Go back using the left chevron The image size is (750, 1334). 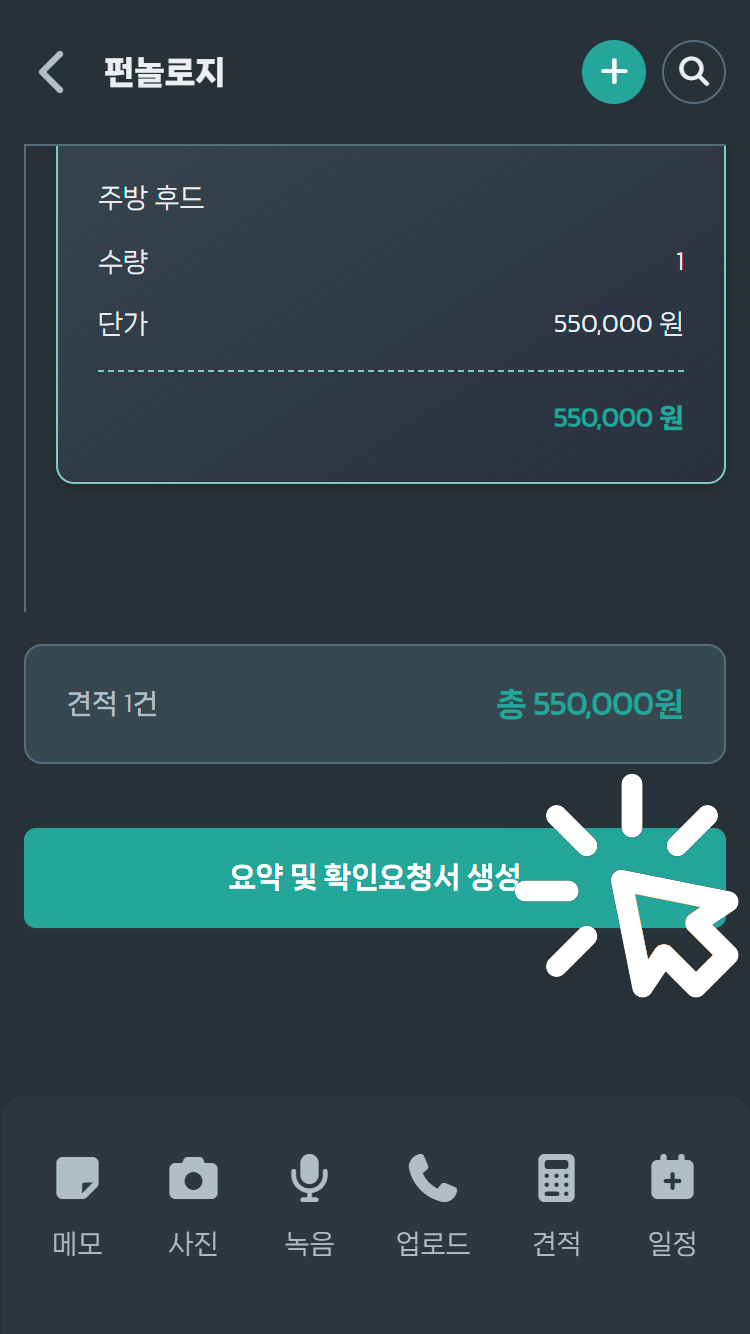(51, 73)
